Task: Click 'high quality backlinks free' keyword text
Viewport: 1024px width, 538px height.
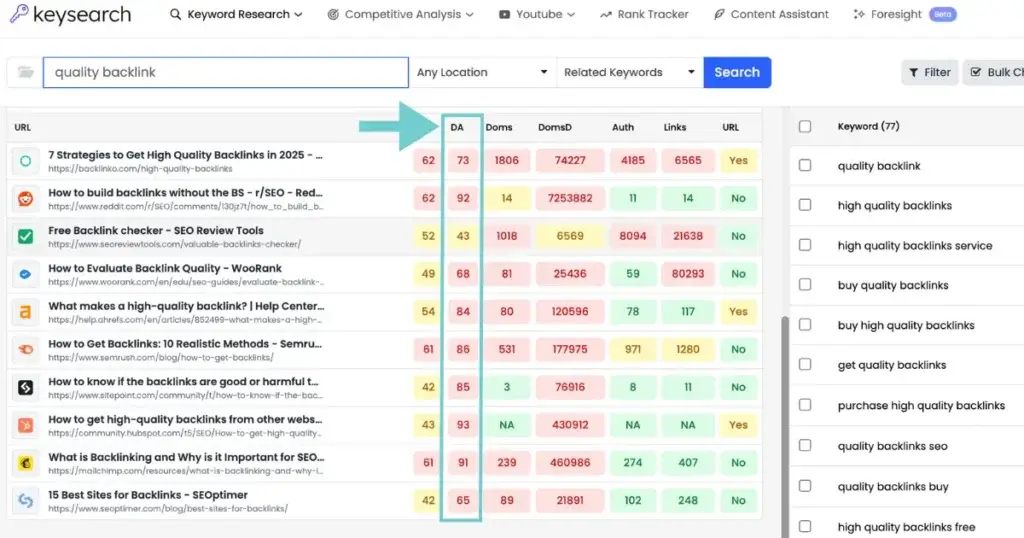Action: click(906, 527)
